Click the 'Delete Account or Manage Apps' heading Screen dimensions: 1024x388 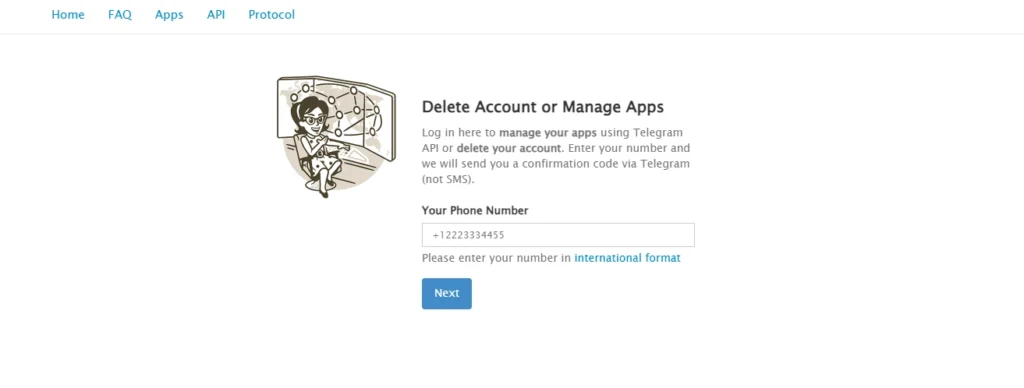543,106
